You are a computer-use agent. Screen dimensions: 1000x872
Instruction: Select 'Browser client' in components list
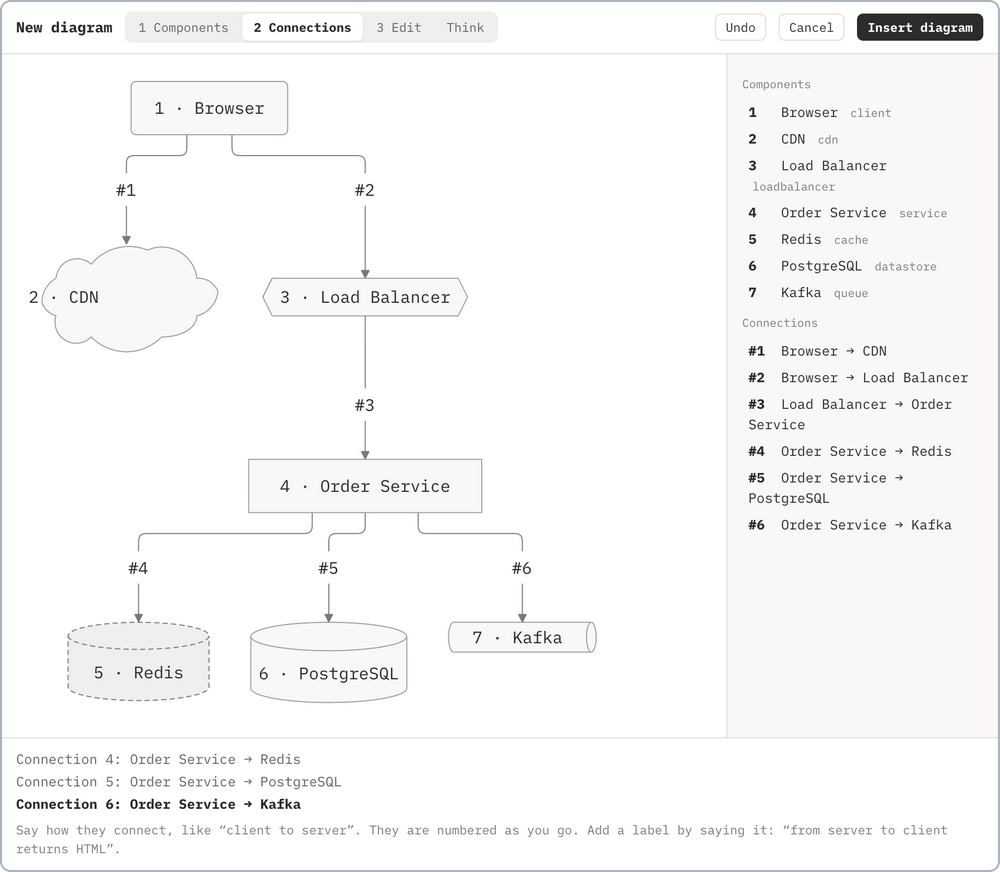click(820, 112)
